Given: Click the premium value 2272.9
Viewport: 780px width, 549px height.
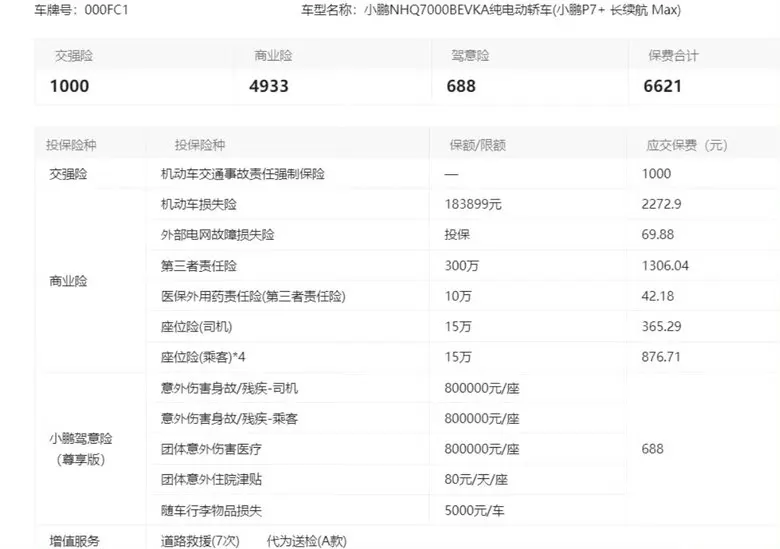Looking at the screenshot, I should coord(661,204).
